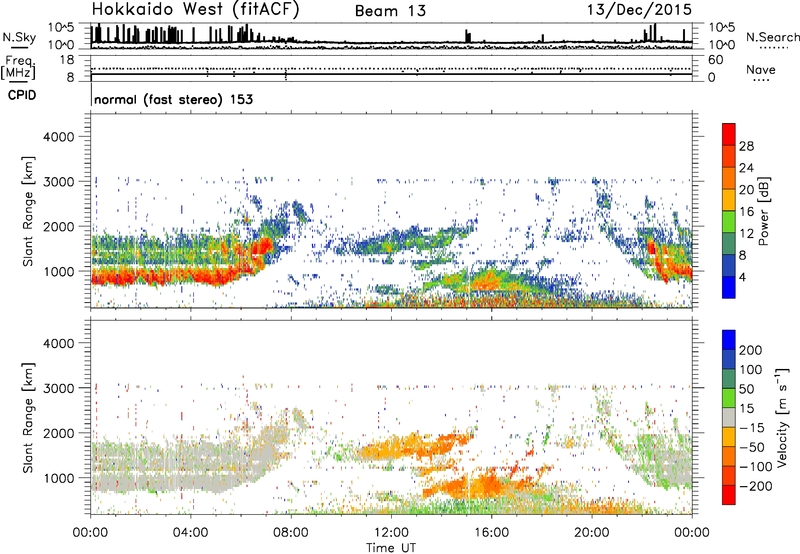Image resolution: width=800 pixels, height=554 pixels.
Task: Click the '3000' tick in Velocity panel
Action: [58, 388]
